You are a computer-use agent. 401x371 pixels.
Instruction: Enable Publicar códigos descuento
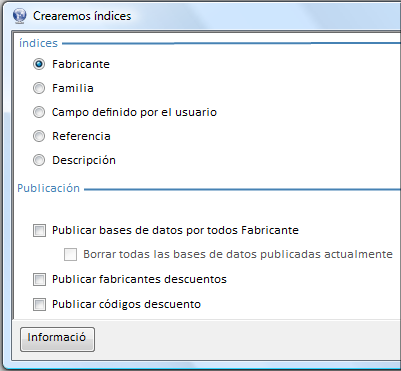click(x=39, y=304)
